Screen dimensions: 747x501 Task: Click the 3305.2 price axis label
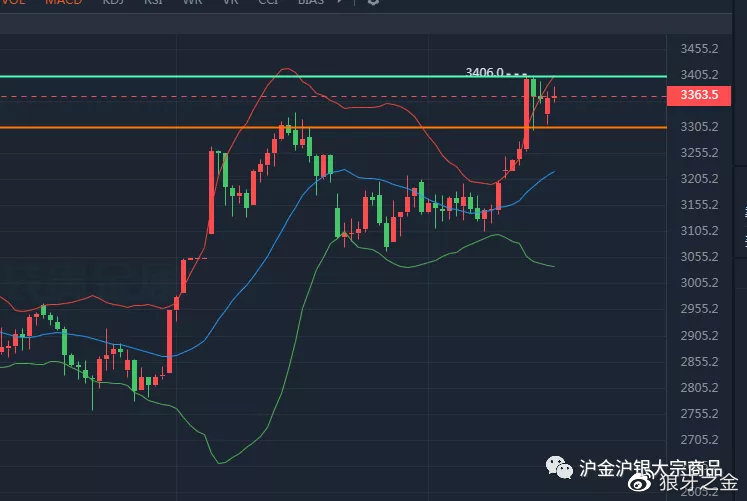tap(699, 127)
